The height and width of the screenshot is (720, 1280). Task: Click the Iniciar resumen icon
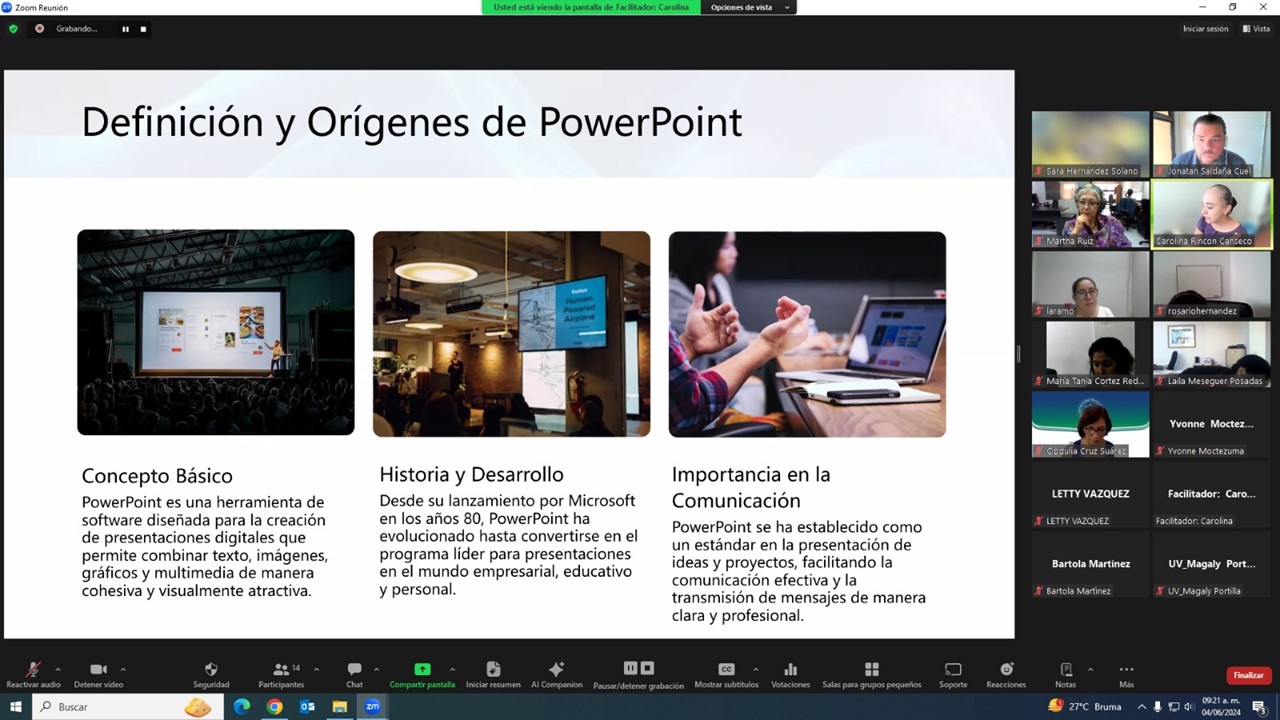pyautogui.click(x=493, y=670)
